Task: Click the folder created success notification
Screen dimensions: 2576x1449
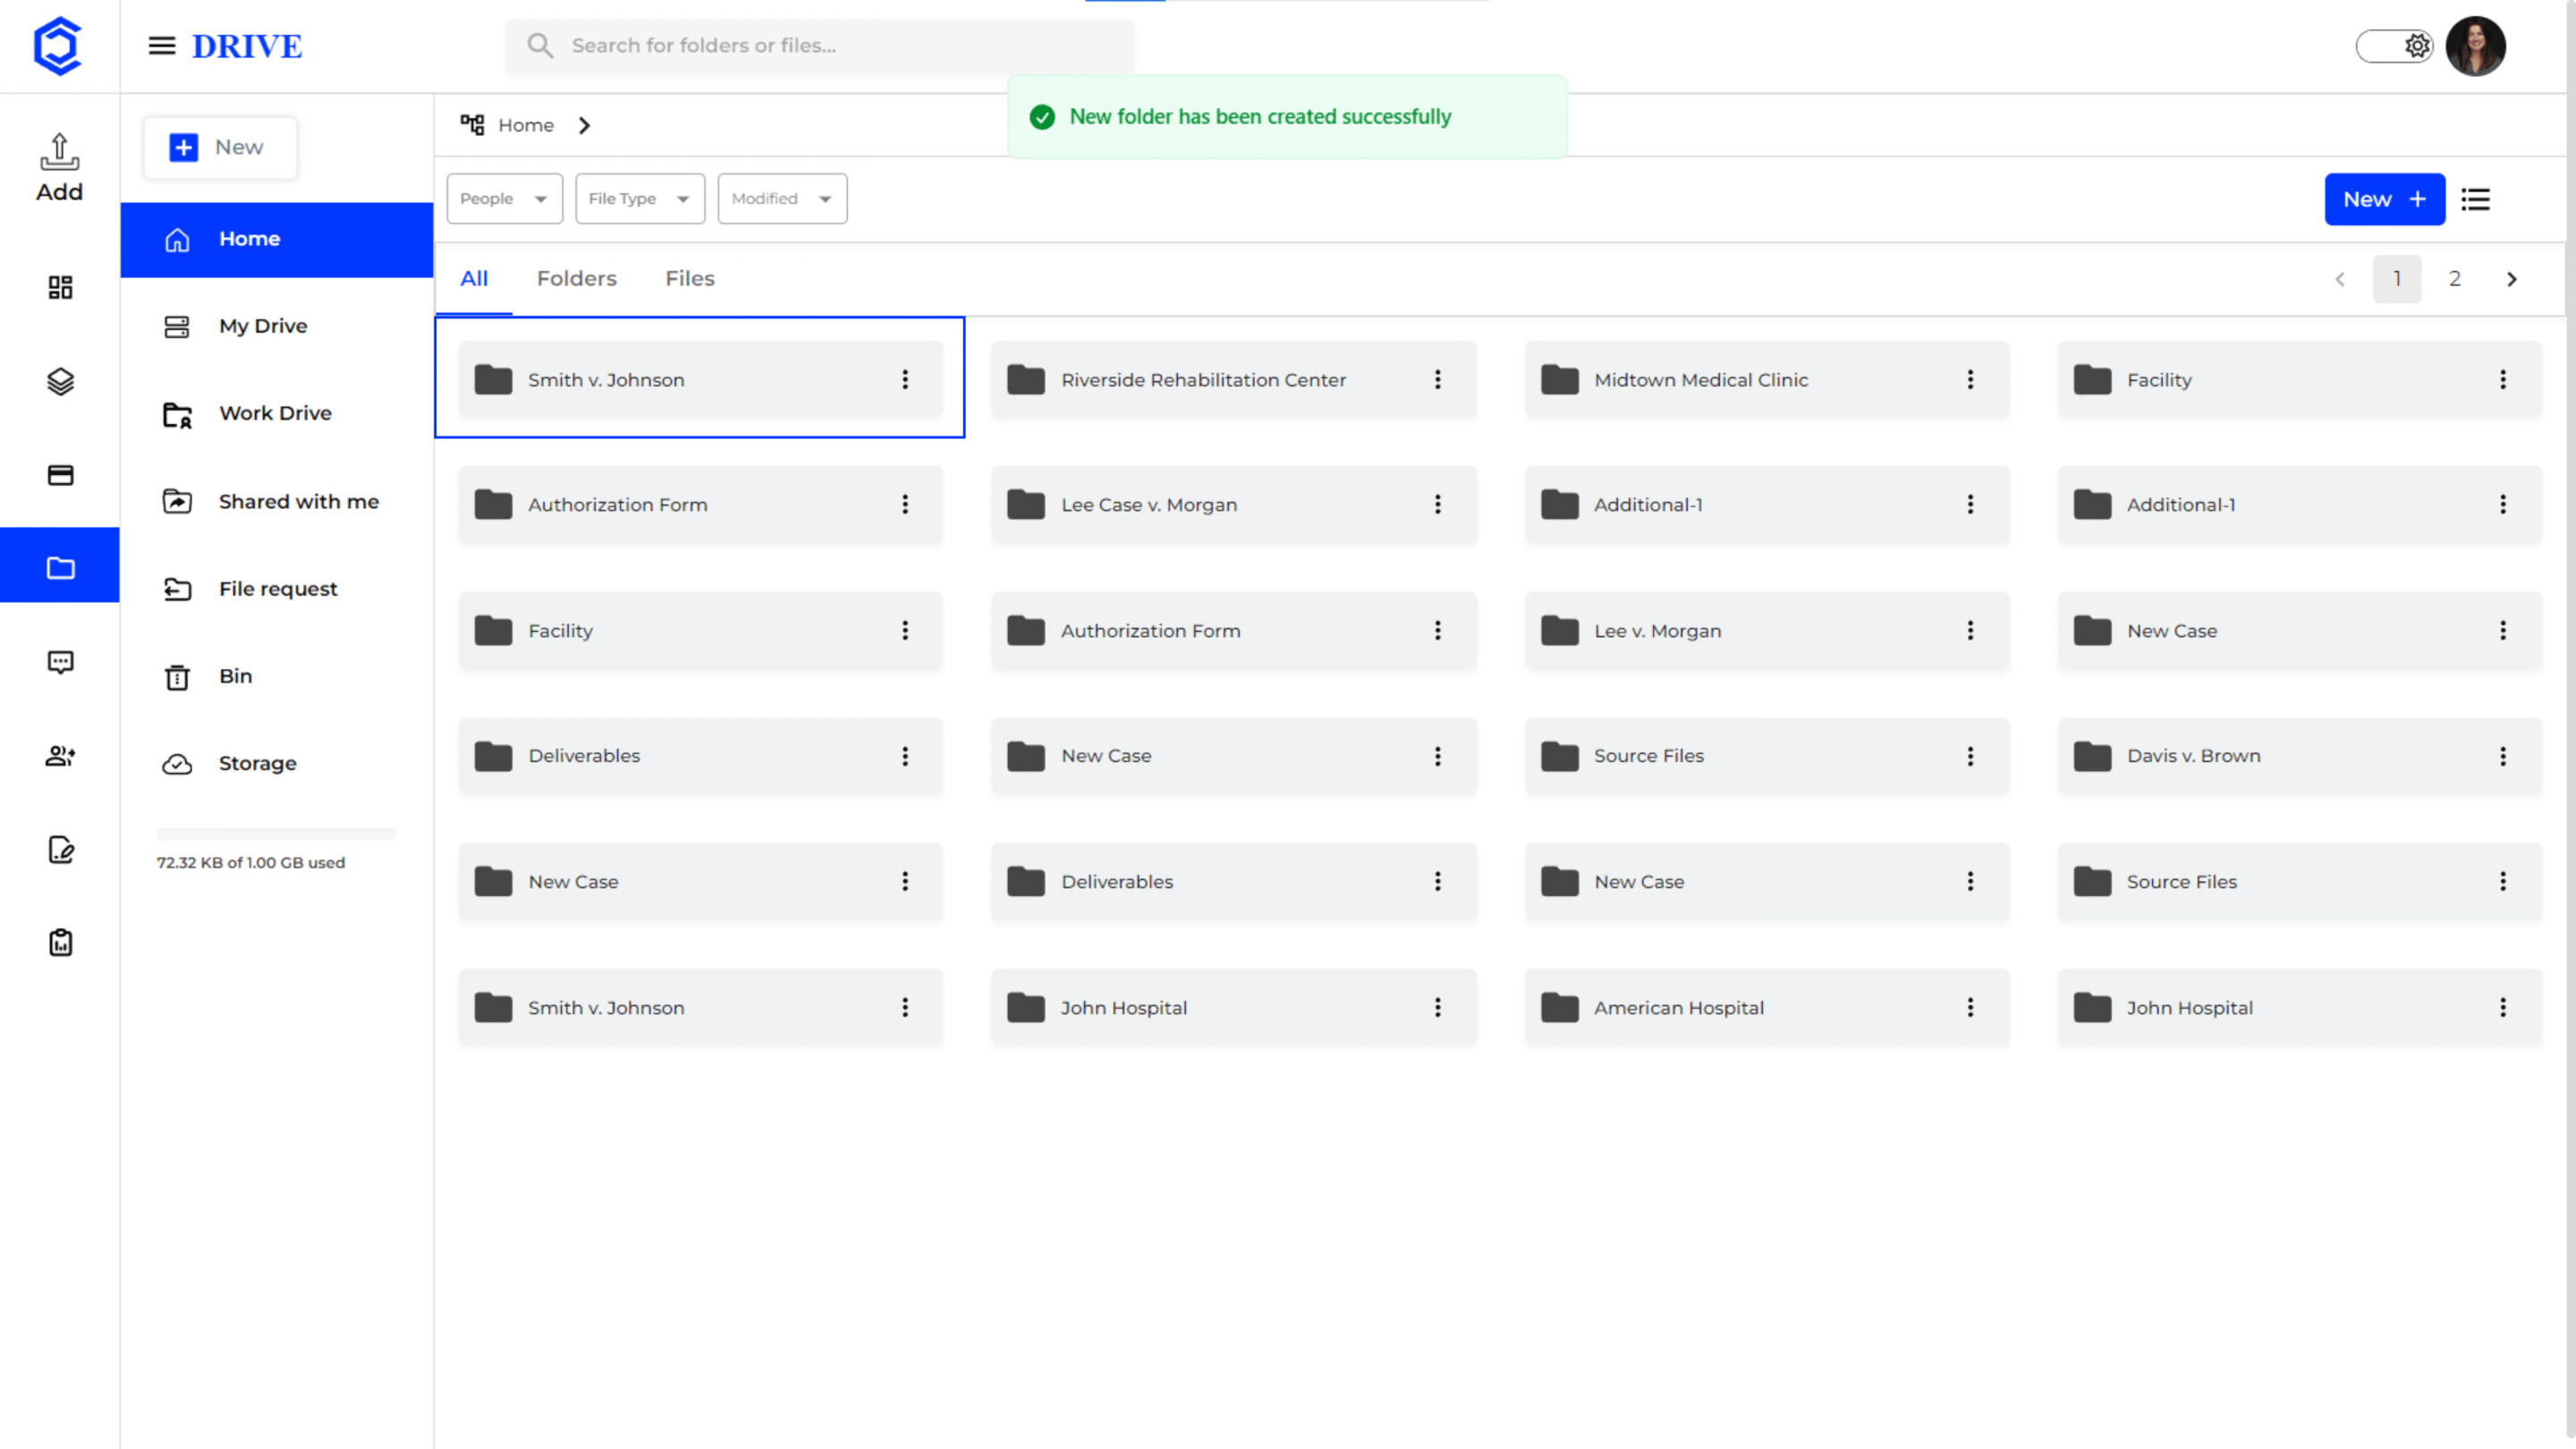Action: point(1287,117)
